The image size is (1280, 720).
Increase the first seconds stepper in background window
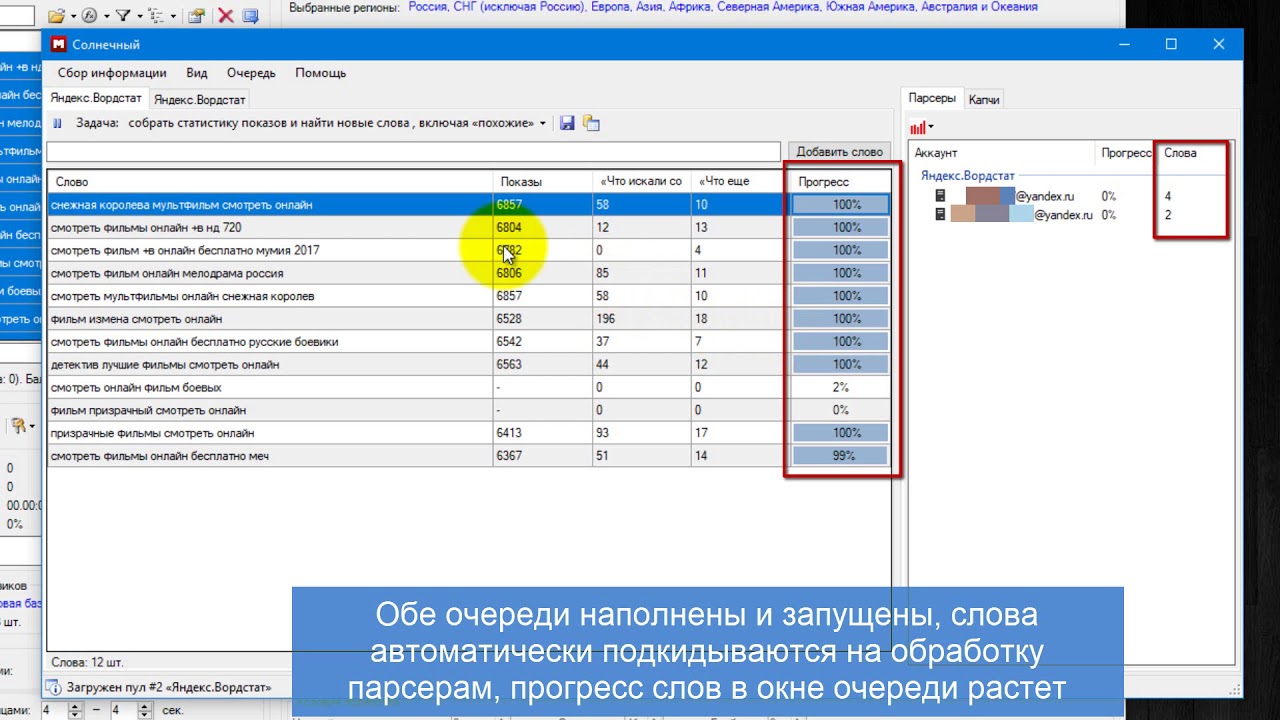point(76,706)
